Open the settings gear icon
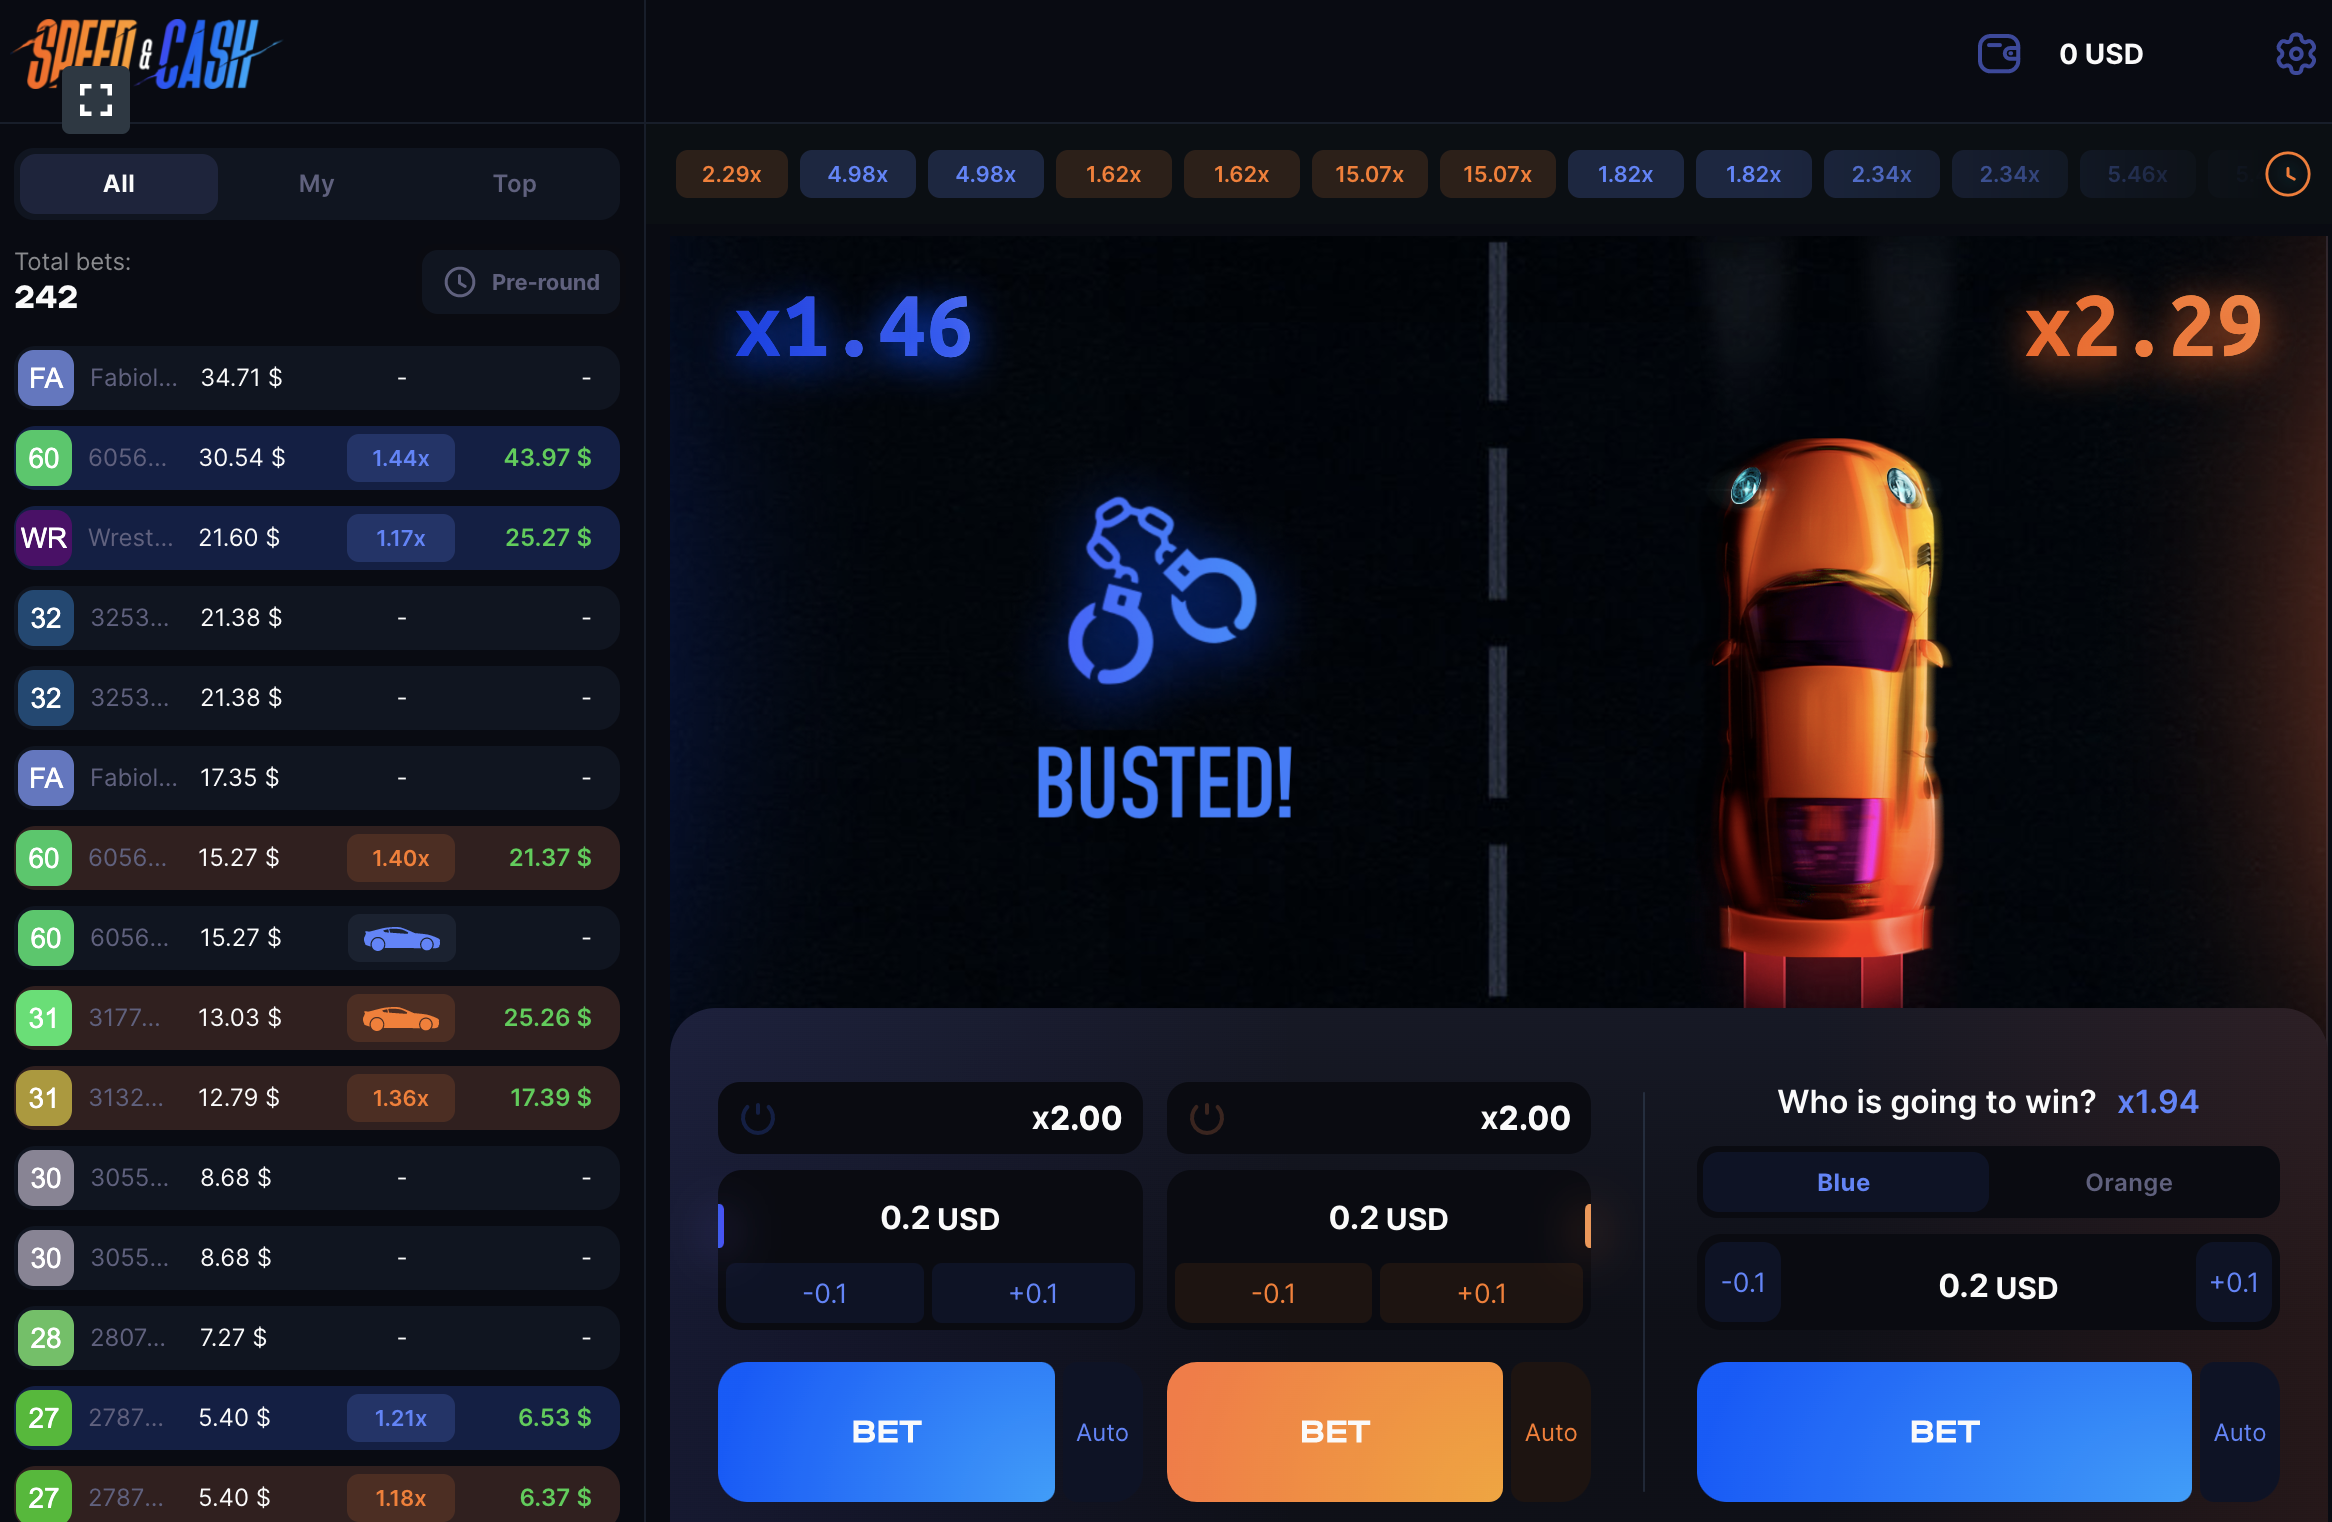Image resolution: width=2332 pixels, height=1522 pixels. (2295, 54)
